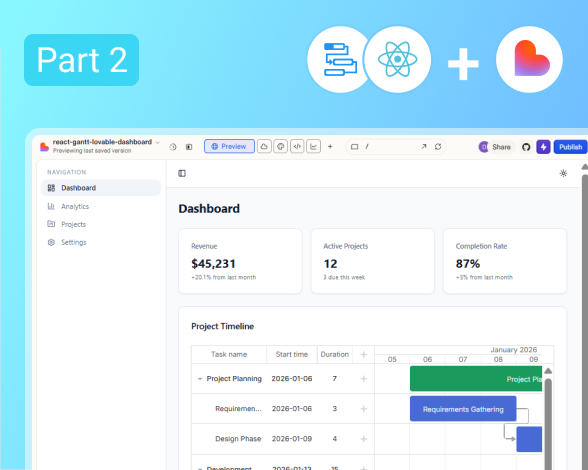Click the purple lightning bolt icon
Image resolution: width=588 pixels, height=470 pixels.
543,147
